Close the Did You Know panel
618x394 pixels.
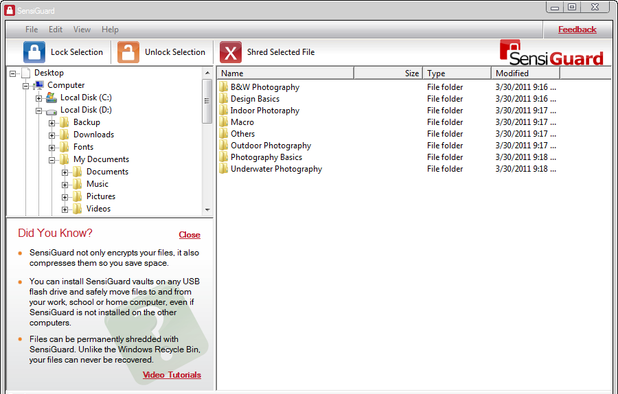coord(189,235)
